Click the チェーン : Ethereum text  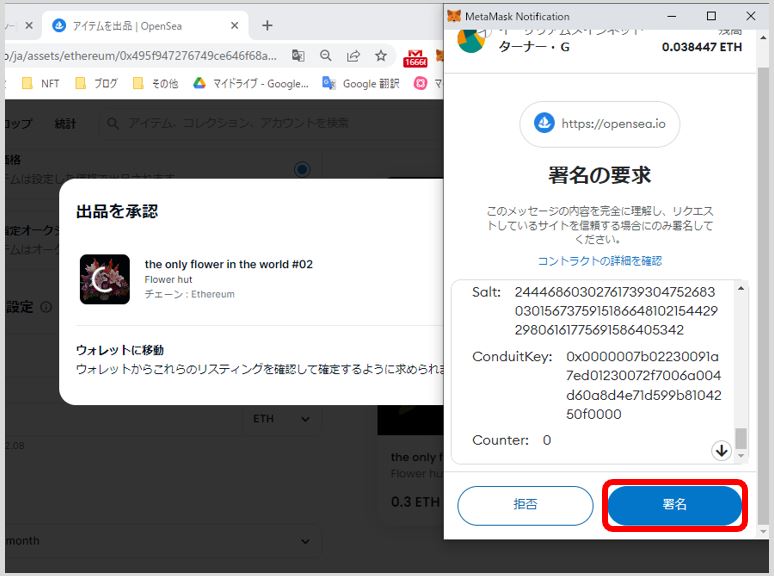click(x=190, y=294)
